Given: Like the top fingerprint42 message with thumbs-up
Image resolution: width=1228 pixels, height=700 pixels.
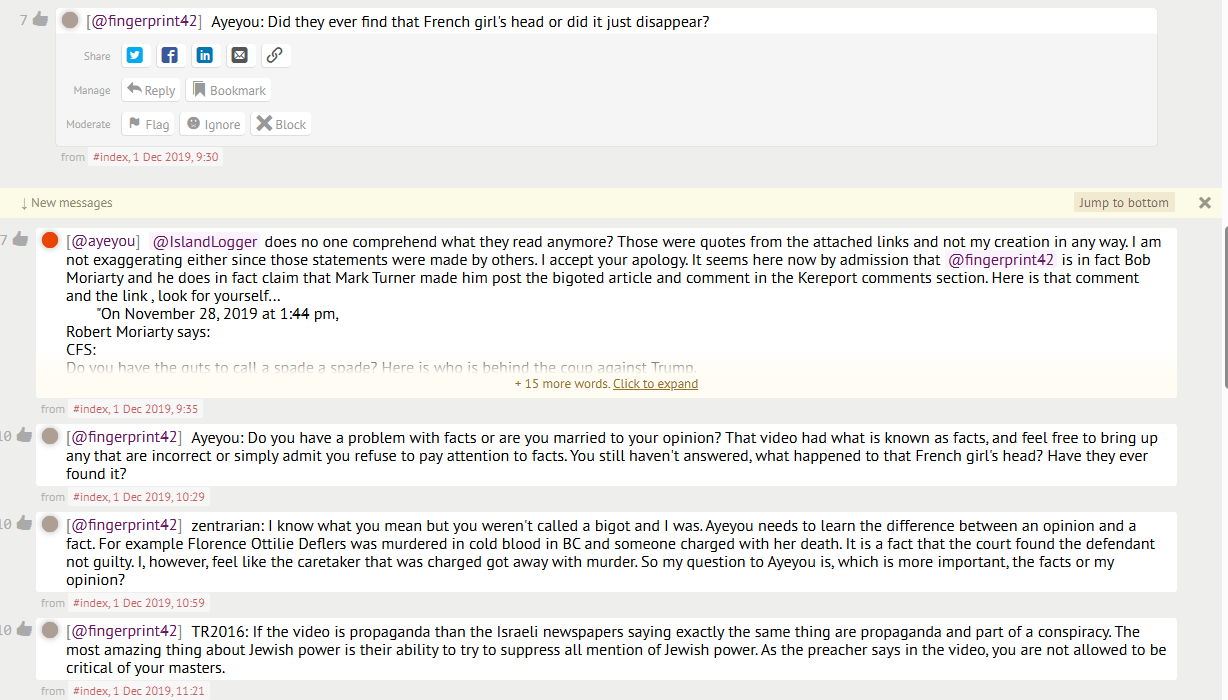Looking at the screenshot, I should [x=40, y=19].
